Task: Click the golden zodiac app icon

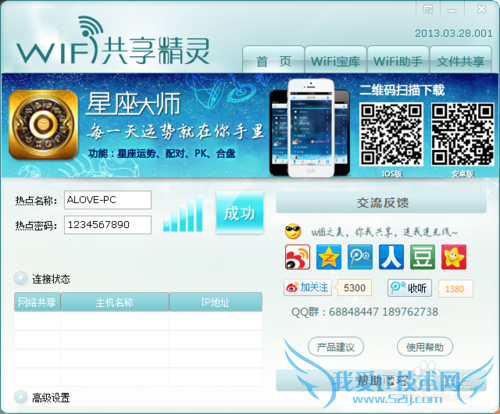Action: click(x=43, y=124)
